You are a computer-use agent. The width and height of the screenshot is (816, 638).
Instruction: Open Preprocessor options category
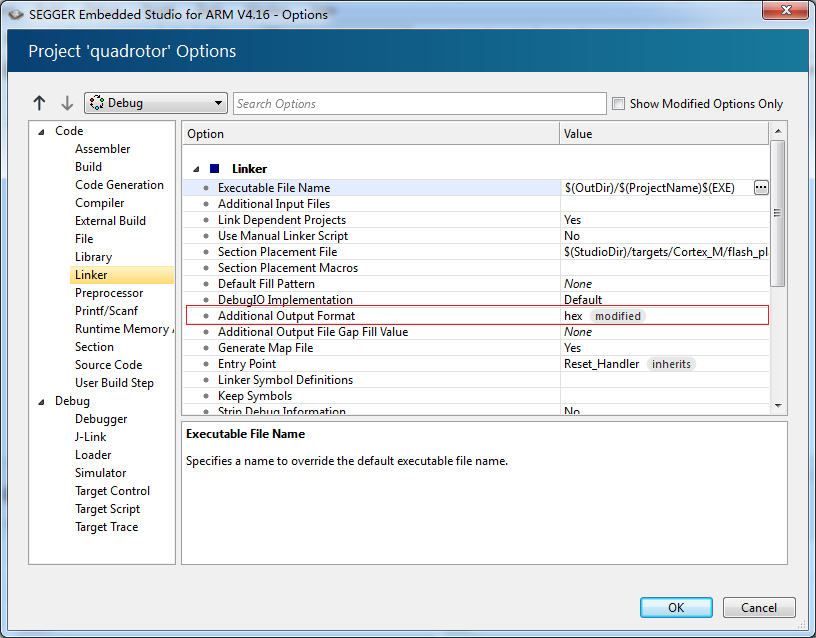coord(109,293)
